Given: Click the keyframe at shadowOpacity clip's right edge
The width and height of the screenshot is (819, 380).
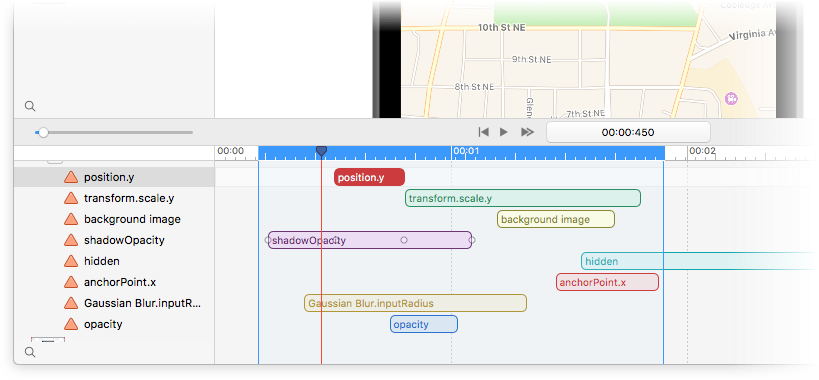Looking at the screenshot, I should click(472, 240).
